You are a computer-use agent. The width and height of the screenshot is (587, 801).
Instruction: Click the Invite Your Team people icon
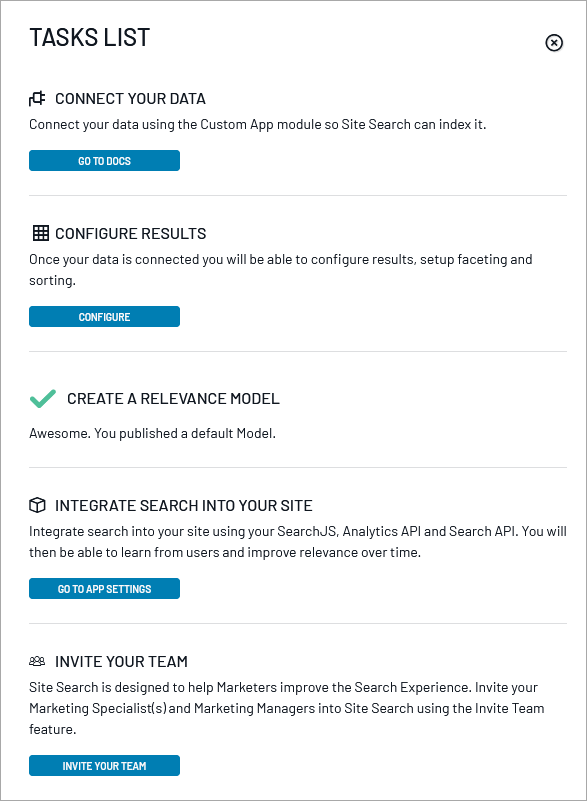(x=37, y=661)
